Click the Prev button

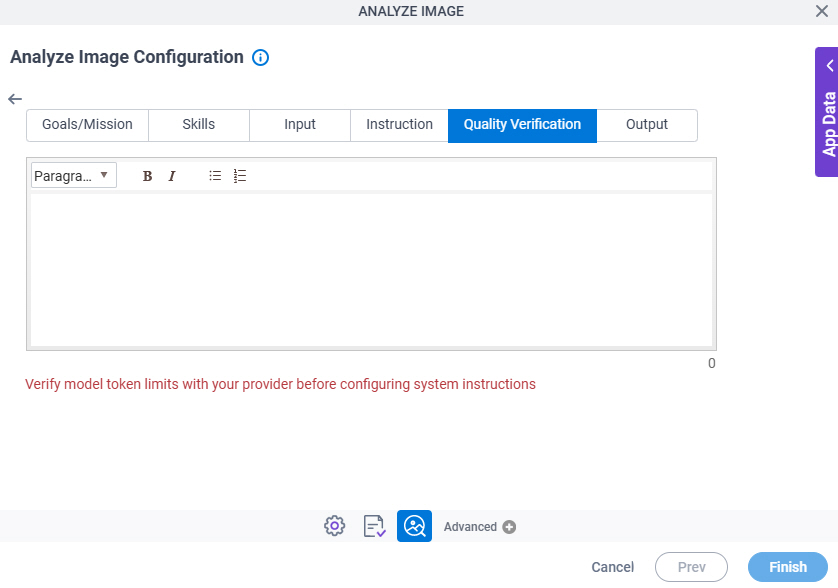692,567
